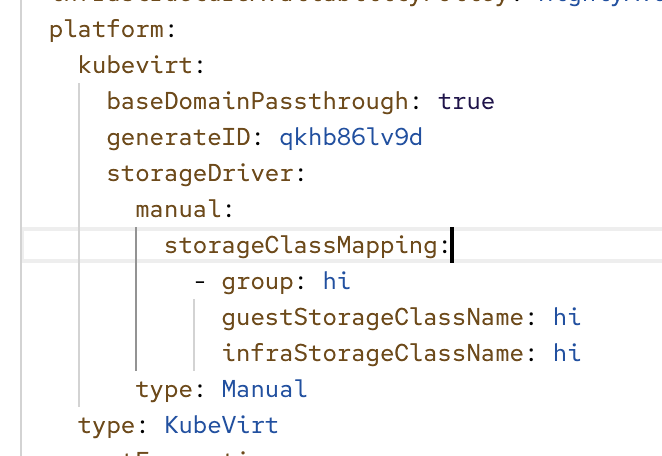Viewport: 662px width, 456px height.
Task: Click the "hi" value of guestStorageClassName
Action: click(568, 317)
